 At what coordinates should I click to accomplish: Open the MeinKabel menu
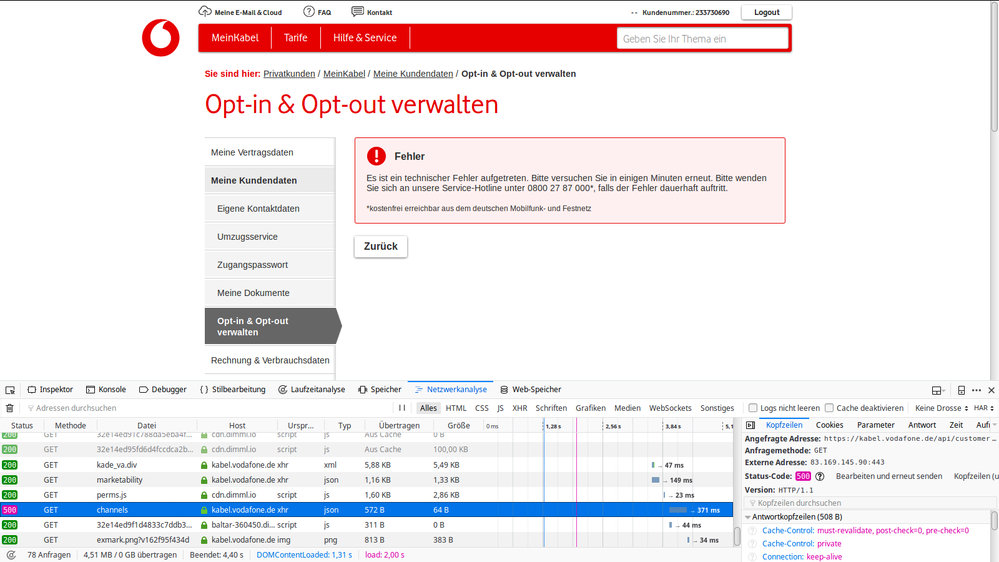(x=235, y=38)
